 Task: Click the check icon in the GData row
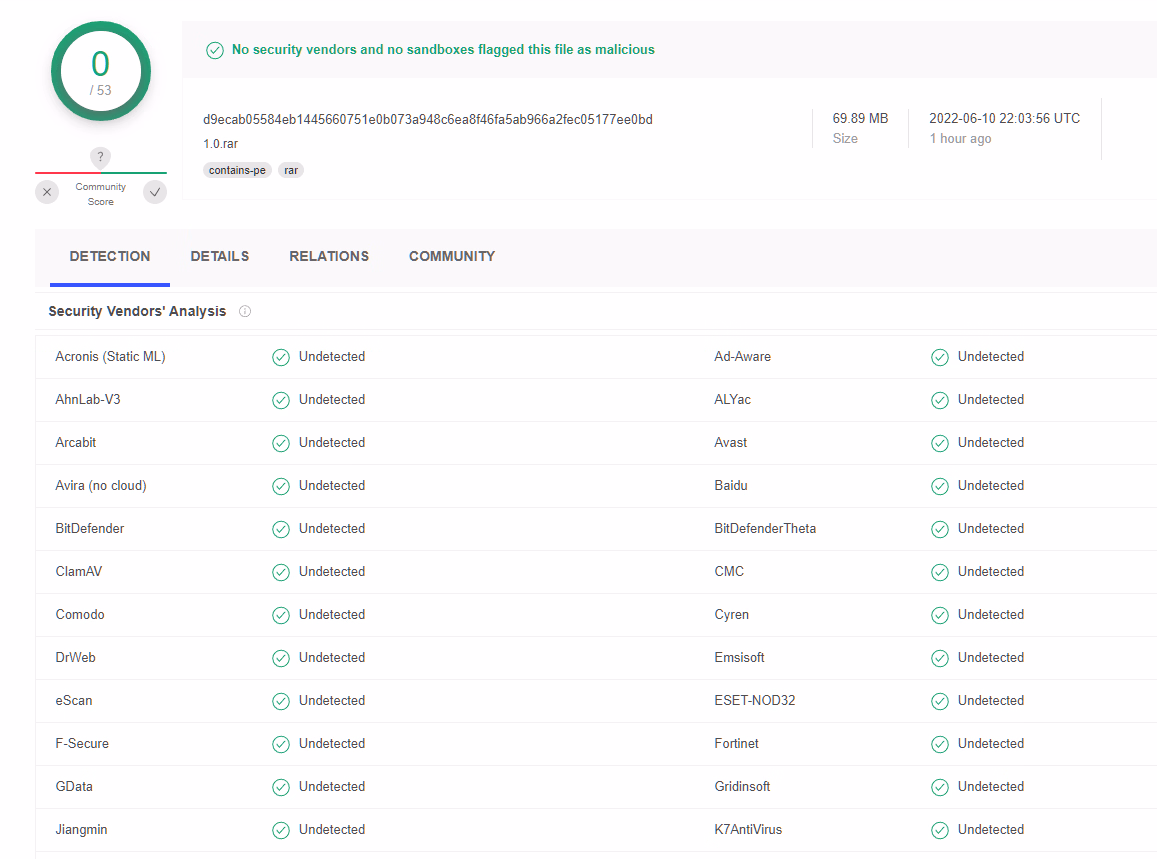point(281,787)
